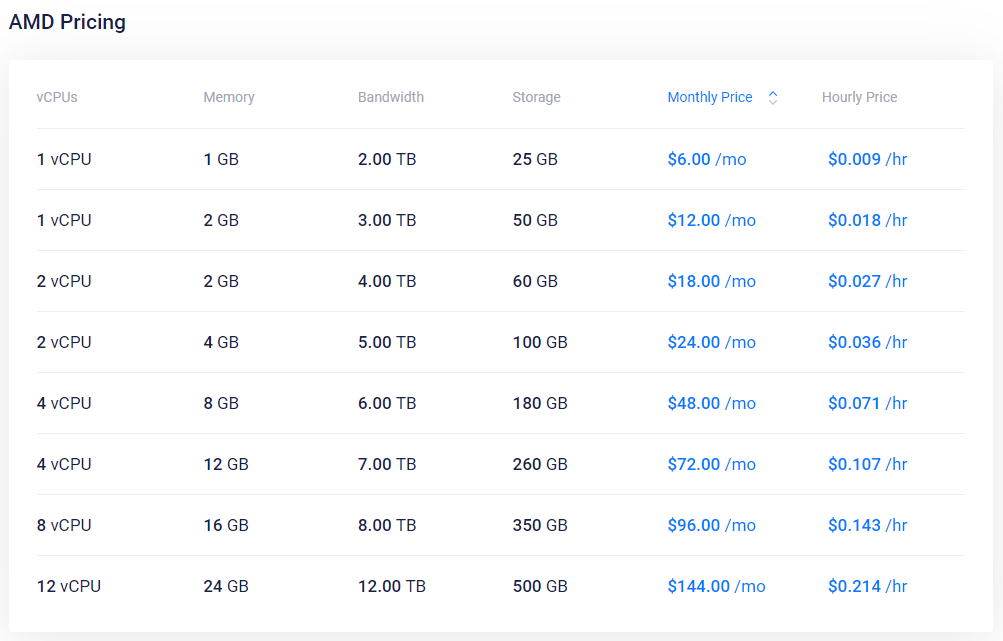1003x641 pixels.
Task: Click the 100 GB storage cell
Action: pos(540,342)
